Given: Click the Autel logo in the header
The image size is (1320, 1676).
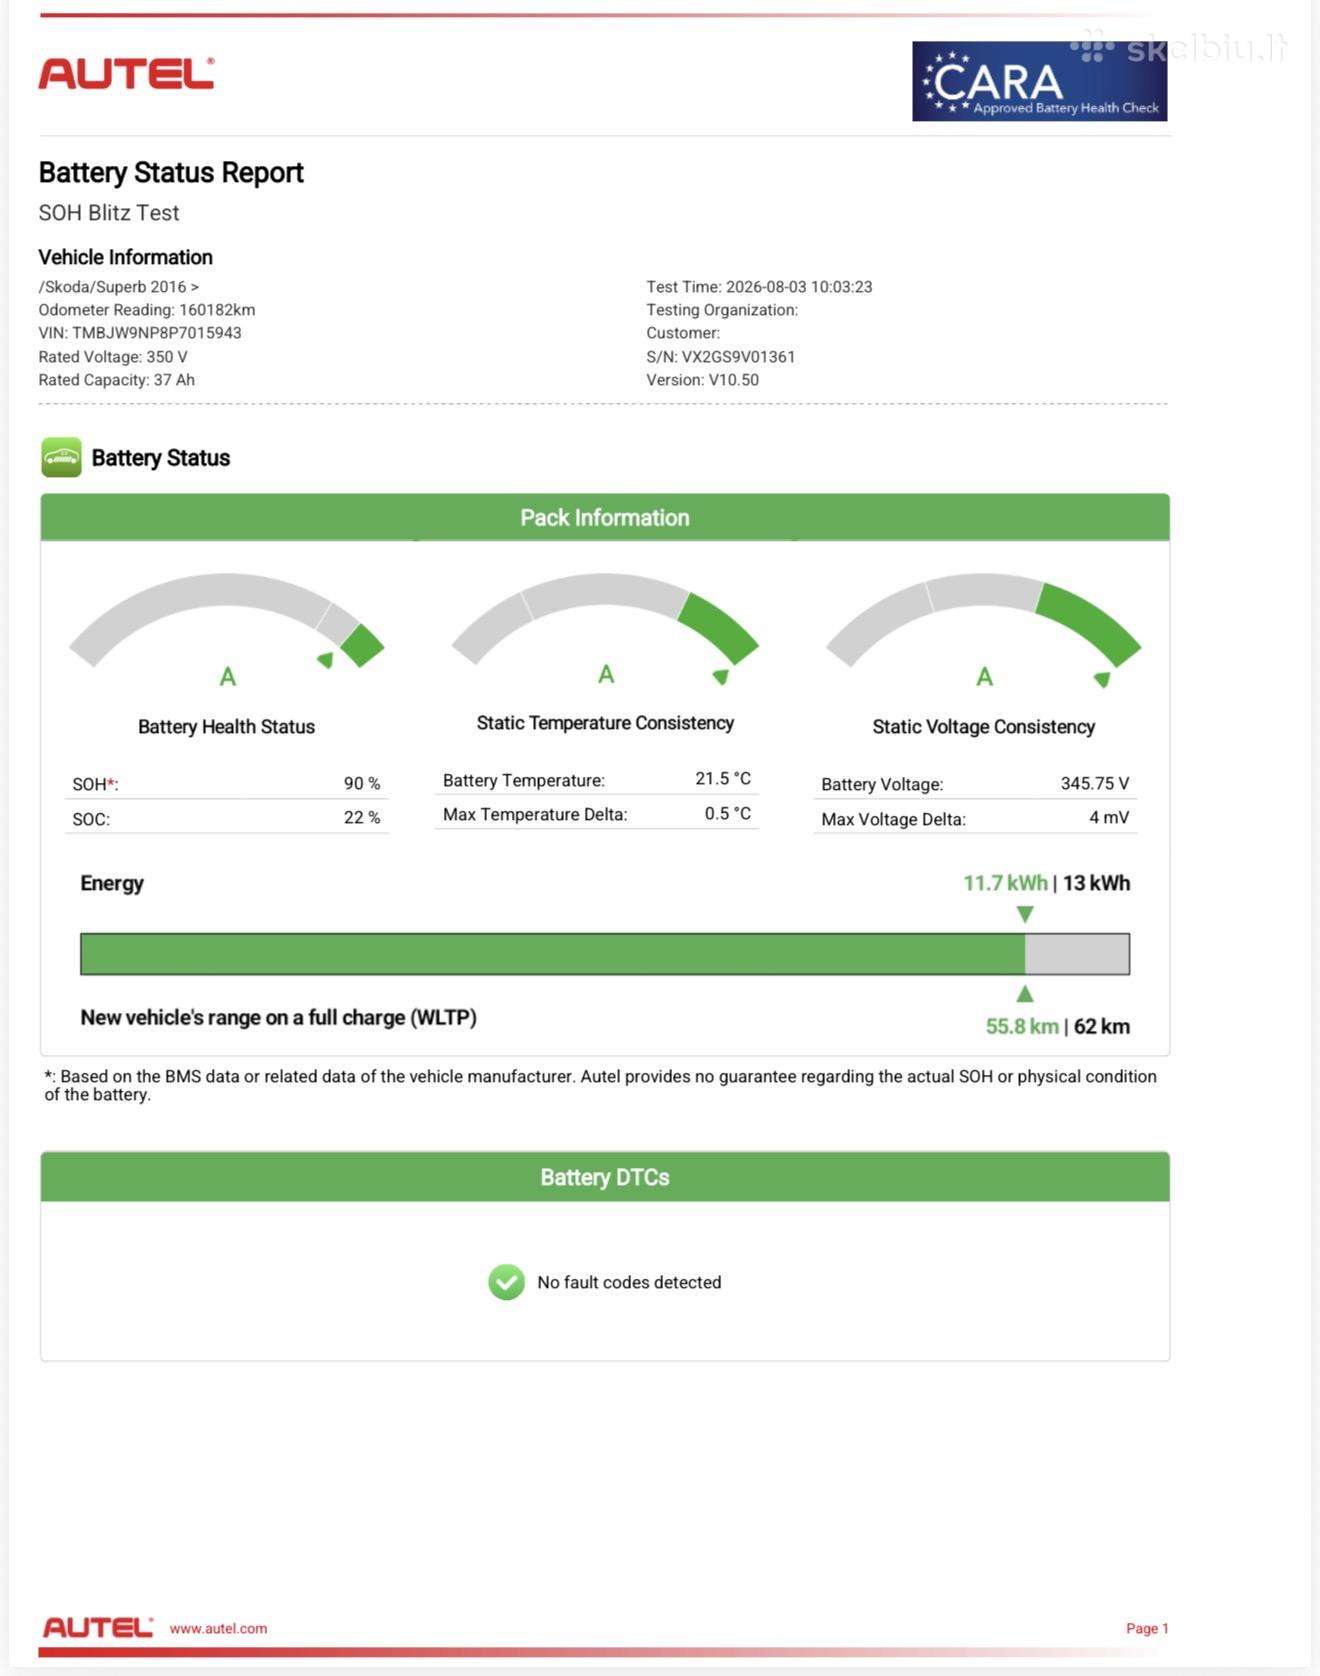Looking at the screenshot, I should pyautogui.click(x=126, y=74).
